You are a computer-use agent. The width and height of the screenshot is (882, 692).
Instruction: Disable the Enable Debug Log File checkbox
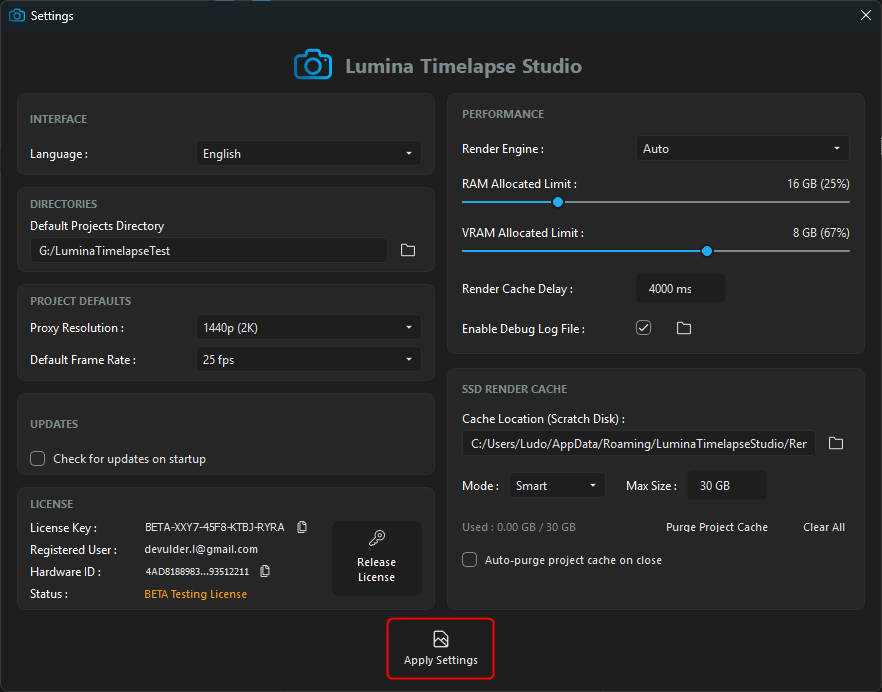click(x=644, y=327)
